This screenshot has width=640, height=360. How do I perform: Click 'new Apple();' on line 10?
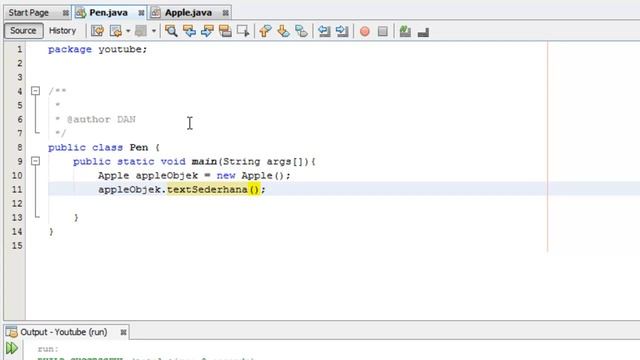[x=253, y=176]
